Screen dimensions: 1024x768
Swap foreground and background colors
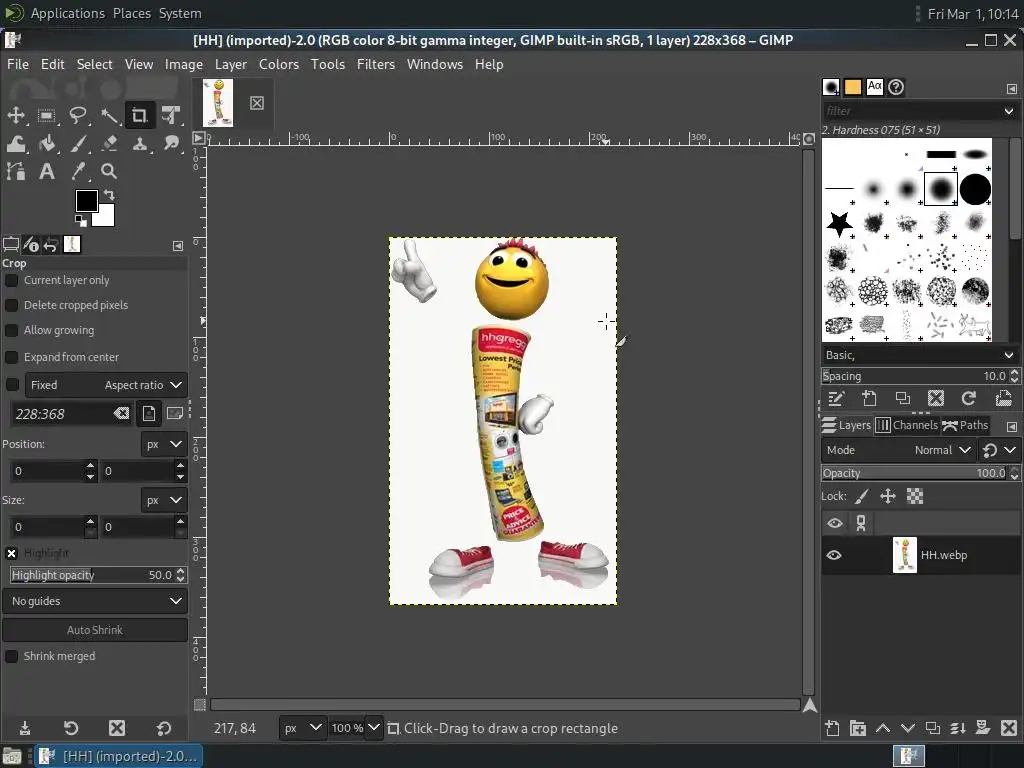tap(109, 195)
